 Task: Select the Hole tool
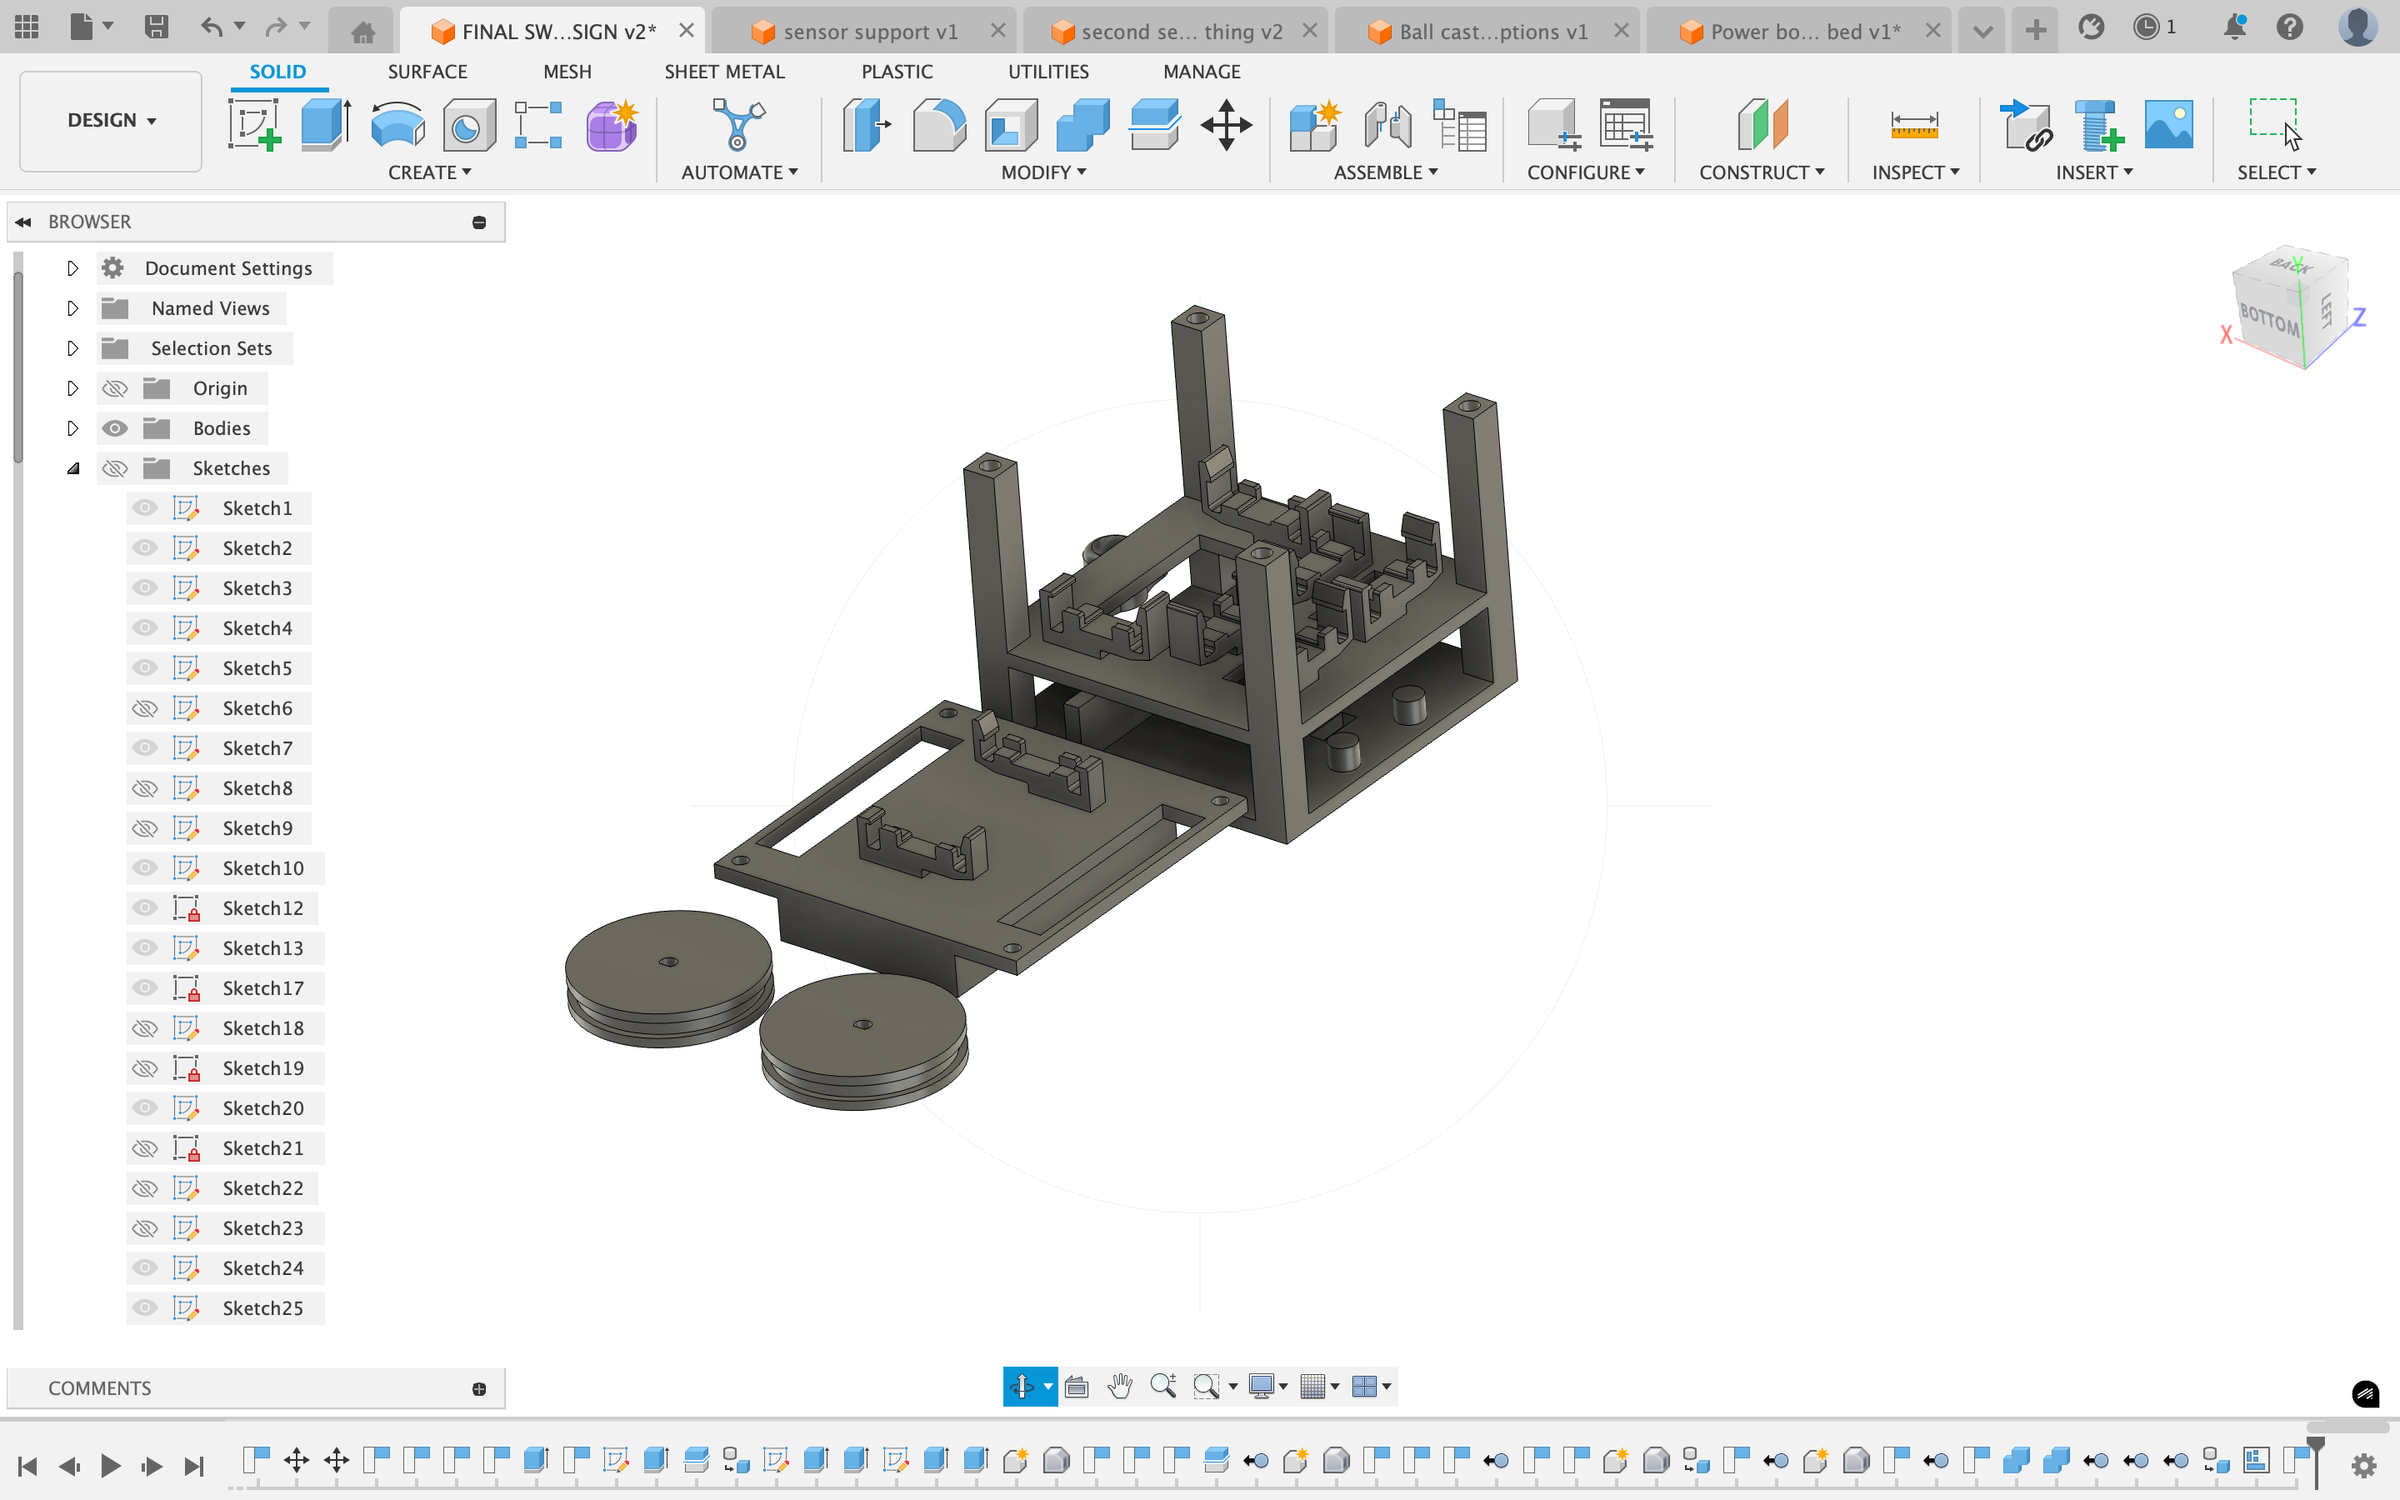coord(469,124)
